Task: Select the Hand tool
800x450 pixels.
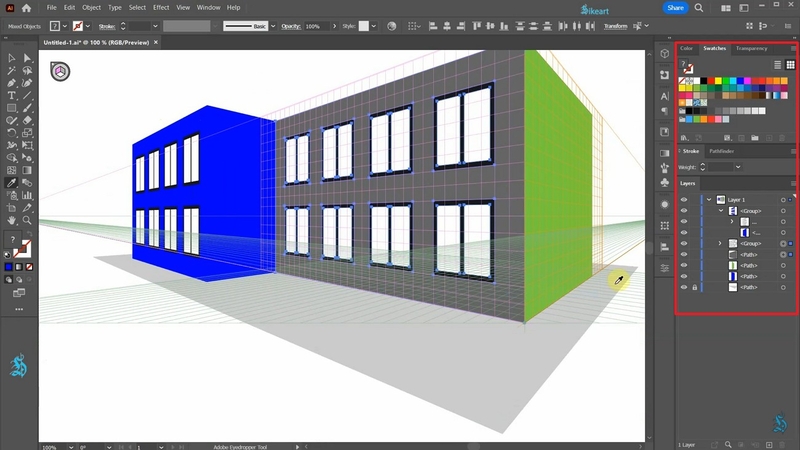Action: [x=11, y=220]
